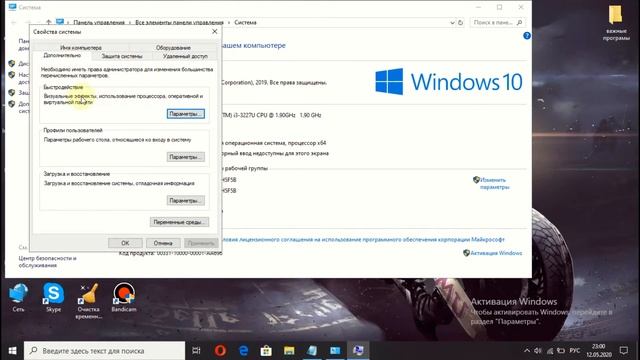Click Панель управления breadcrumb
The image size is (640, 360).
pyautogui.click(x=99, y=22)
